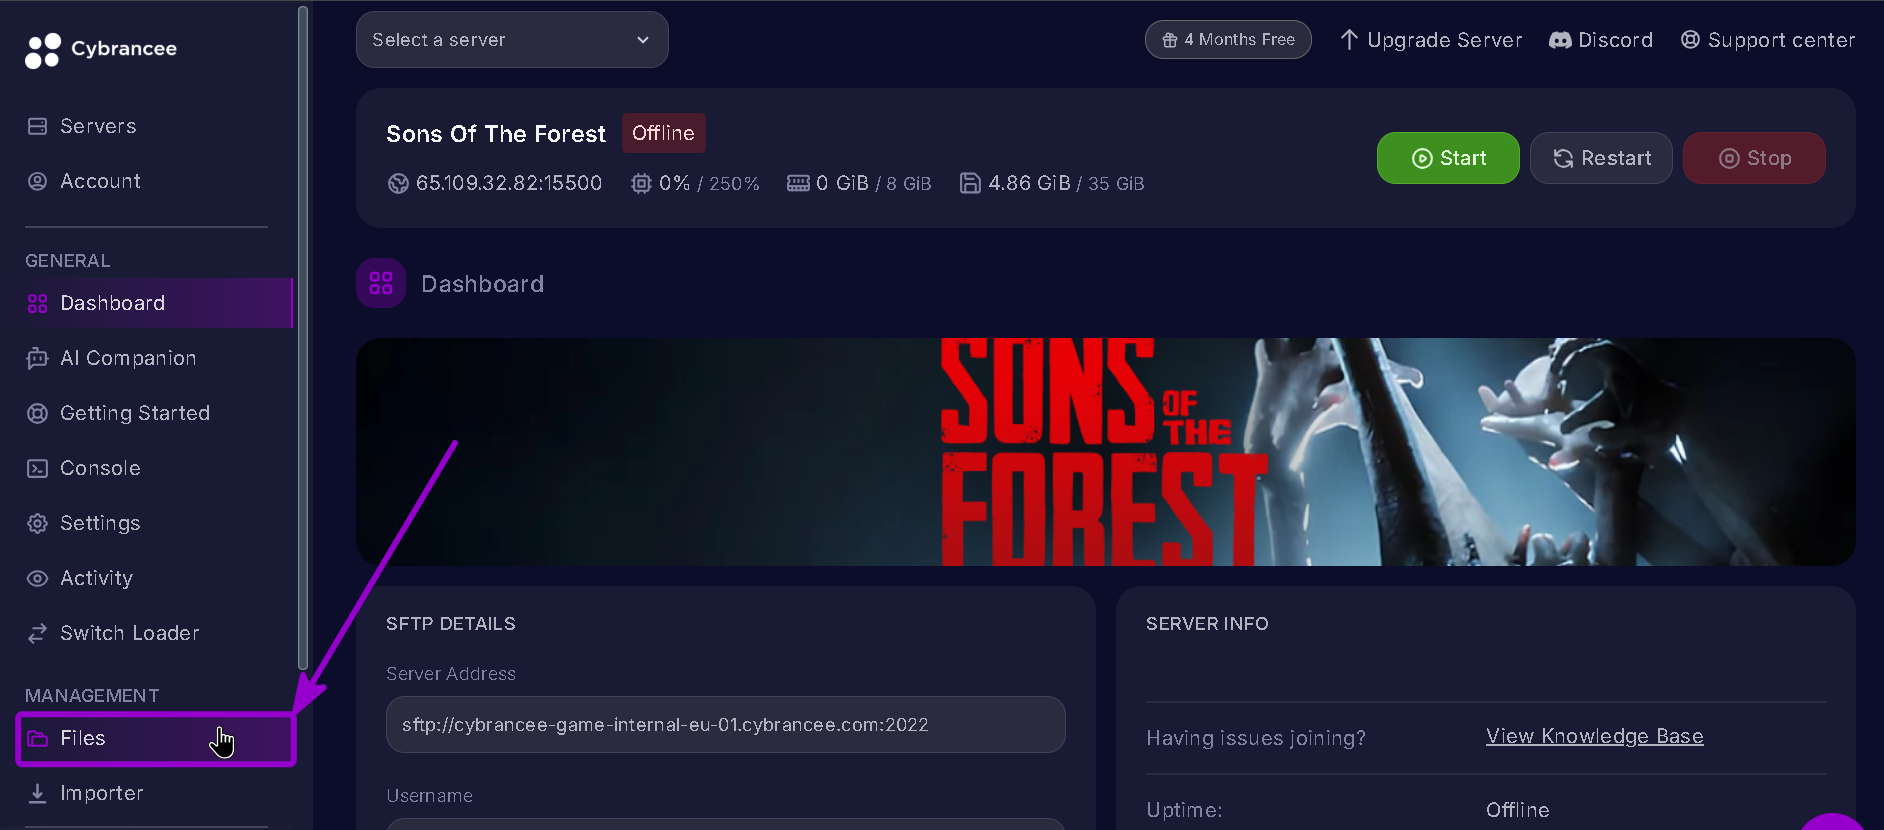Click the stop icon on the Stop button
1884x830 pixels.
click(1729, 158)
